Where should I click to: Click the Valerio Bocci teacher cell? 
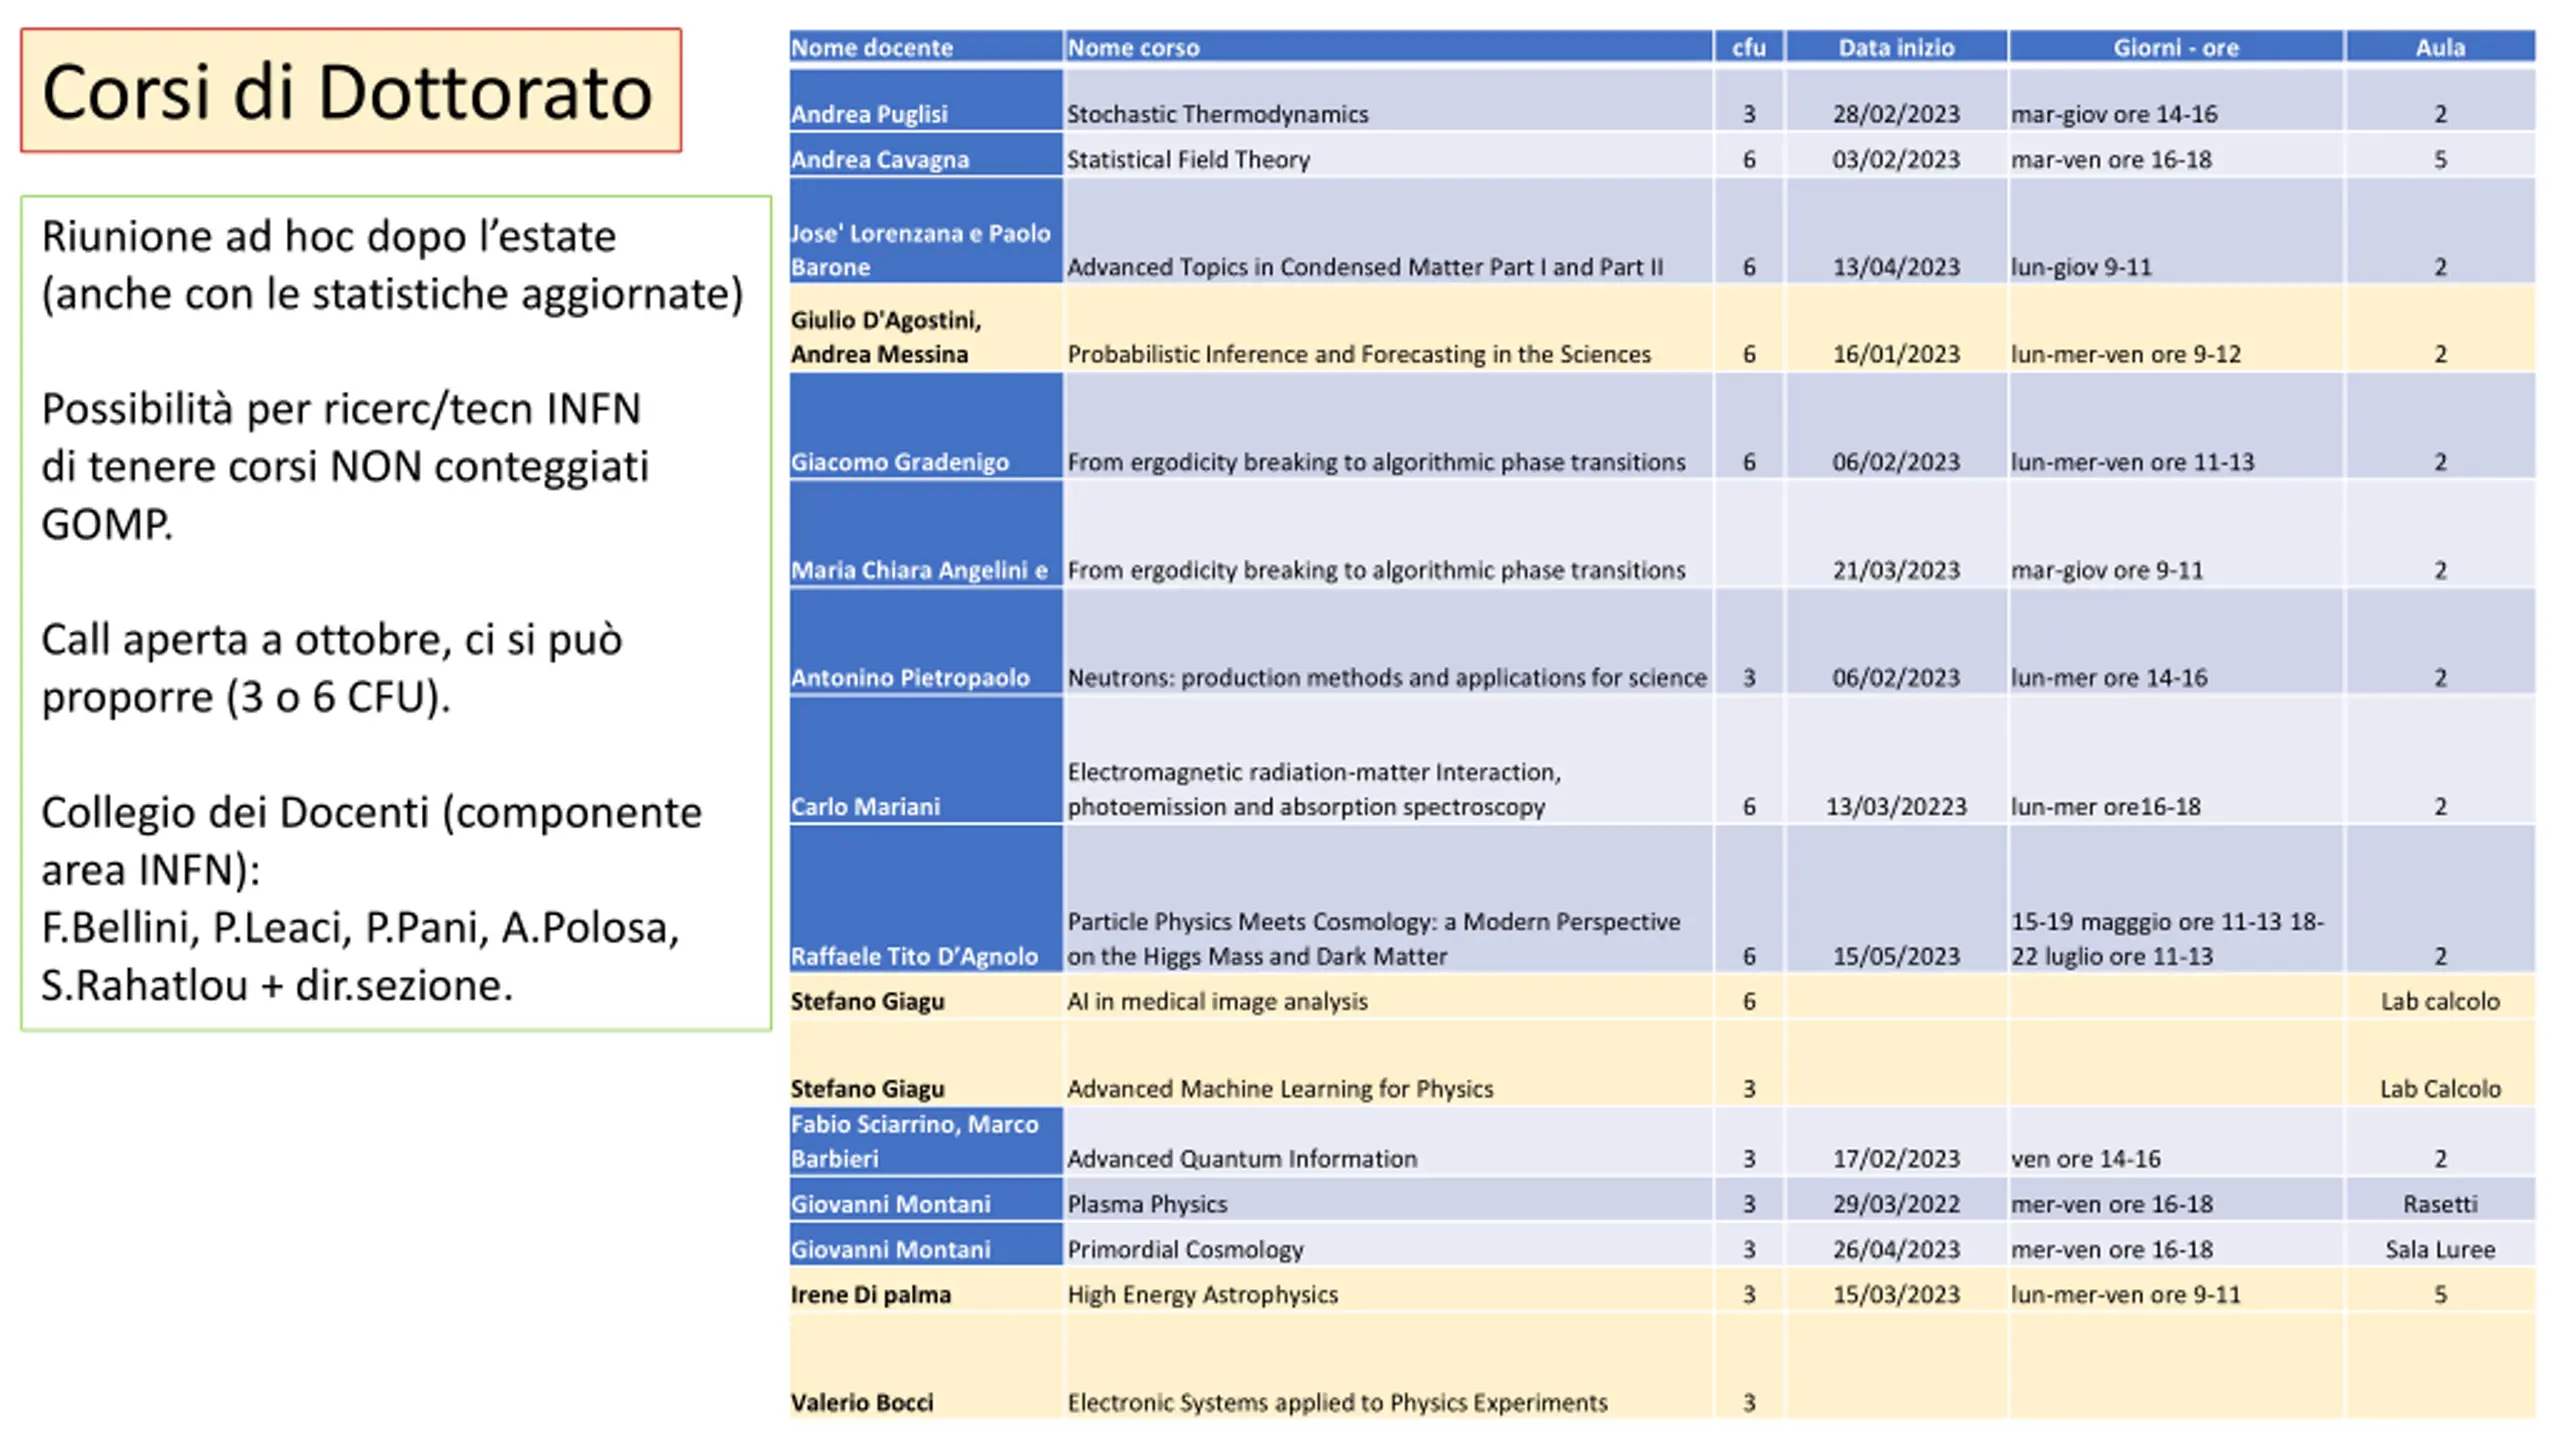click(x=862, y=1402)
